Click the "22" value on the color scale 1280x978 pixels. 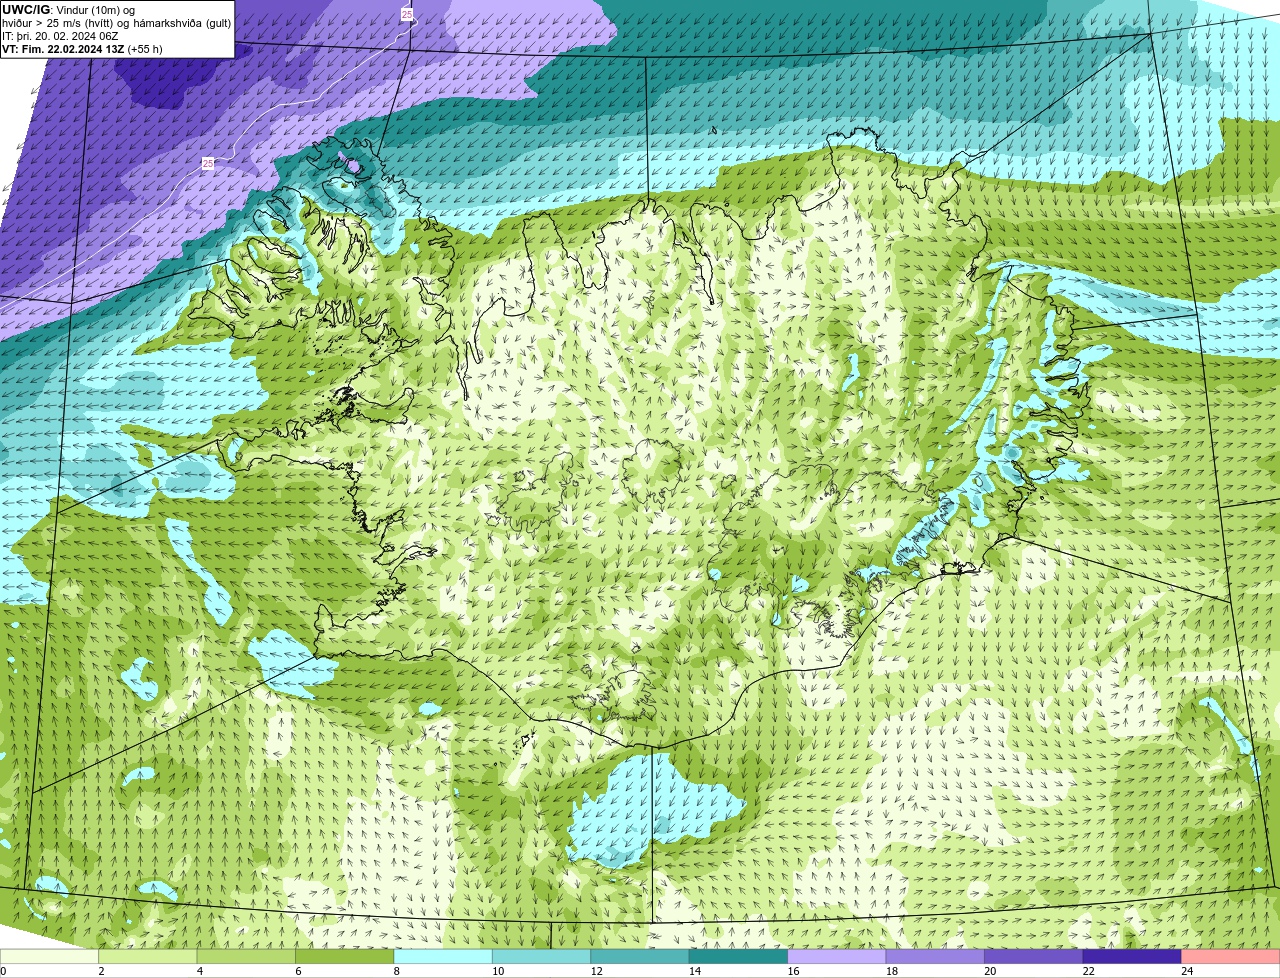click(1089, 971)
